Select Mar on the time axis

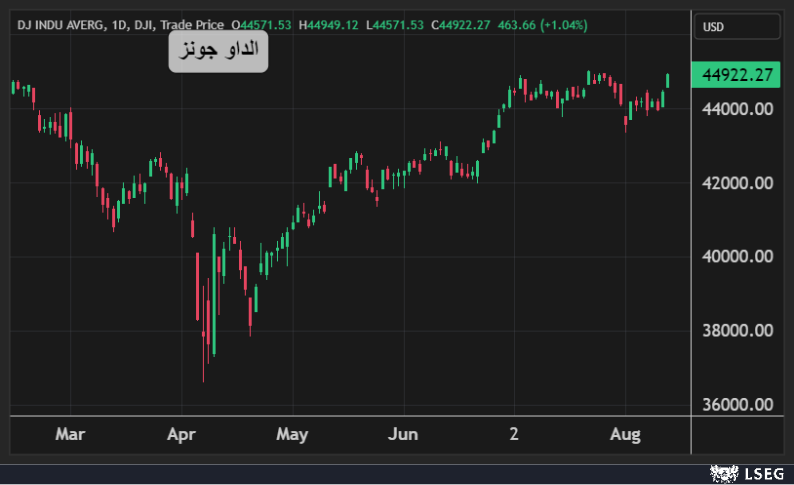pyautogui.click(x=69, y=435)
